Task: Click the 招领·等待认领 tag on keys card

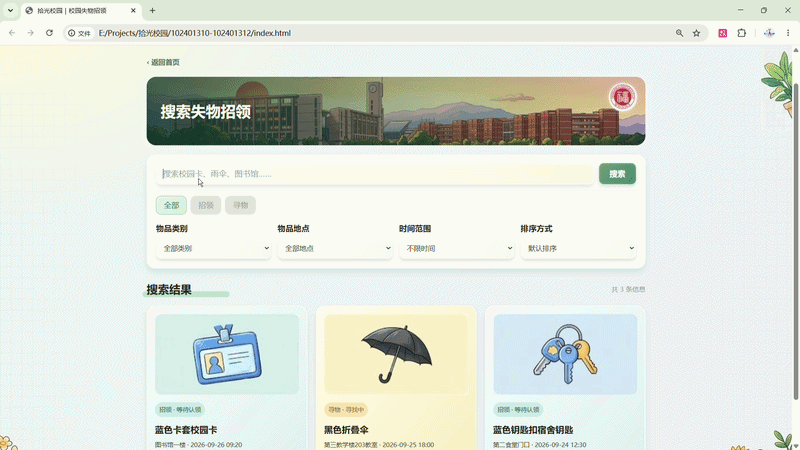Action: click(x=518, y=410)
